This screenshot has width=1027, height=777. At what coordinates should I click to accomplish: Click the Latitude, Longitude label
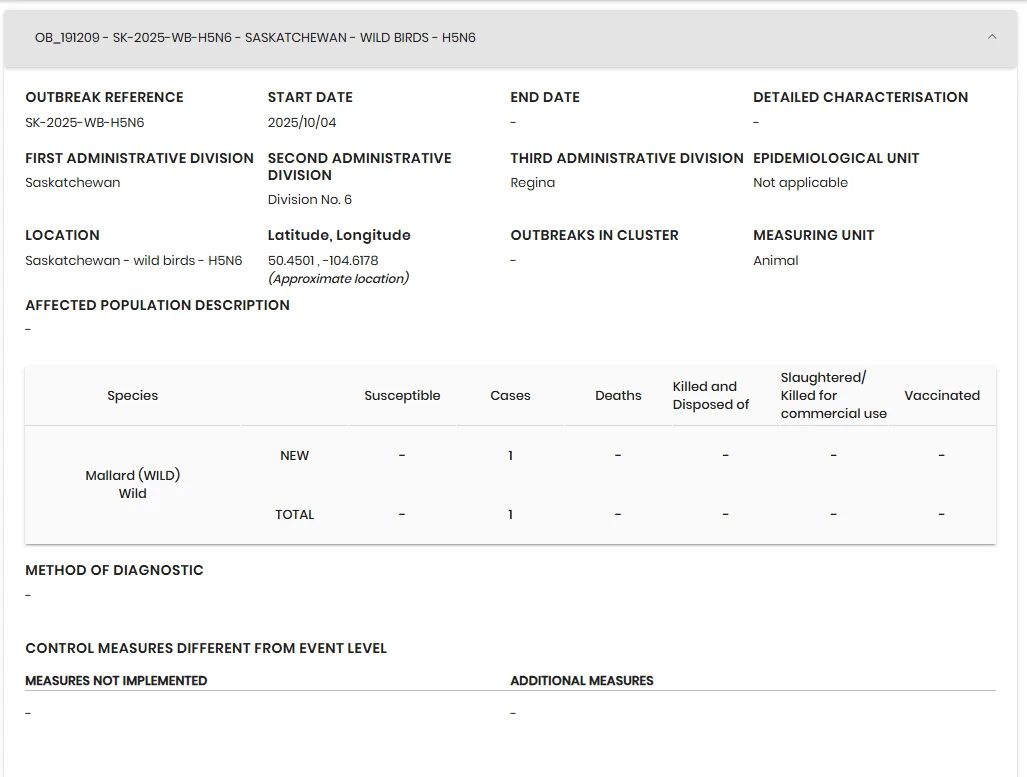pyautogui.click(x=339, y=235)
